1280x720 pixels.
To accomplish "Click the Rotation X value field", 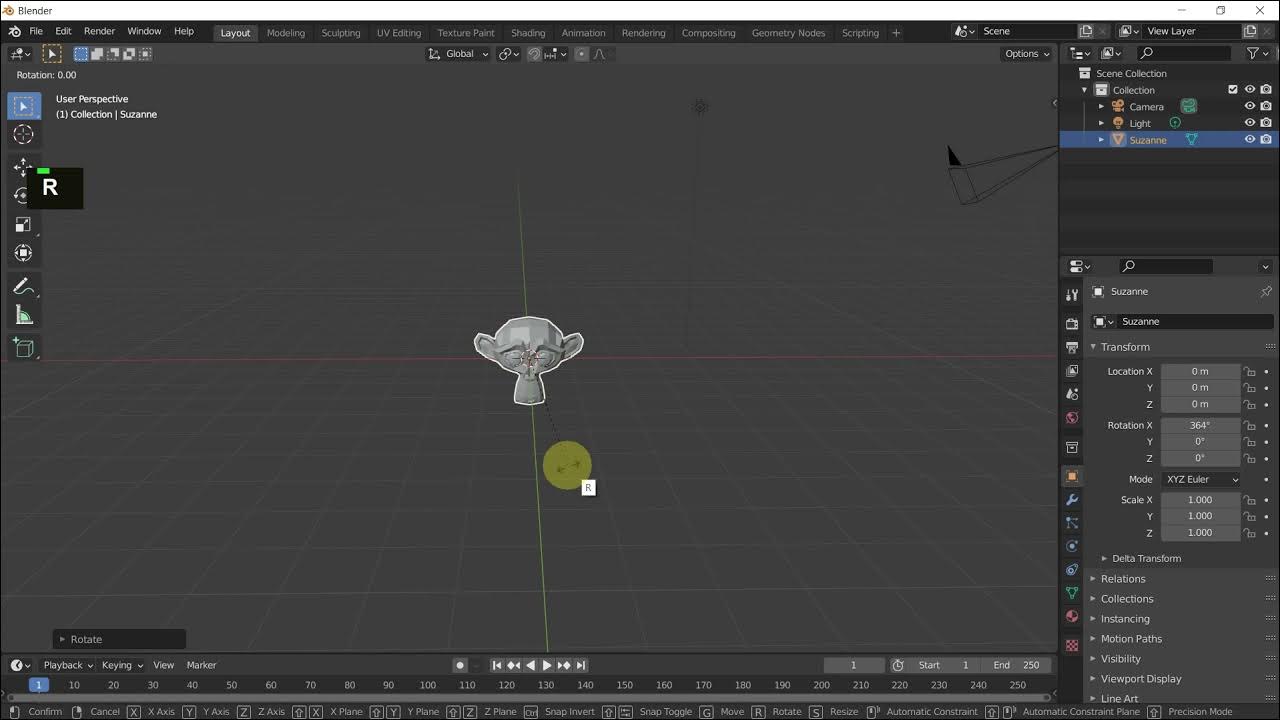I will coord(1200,425).
